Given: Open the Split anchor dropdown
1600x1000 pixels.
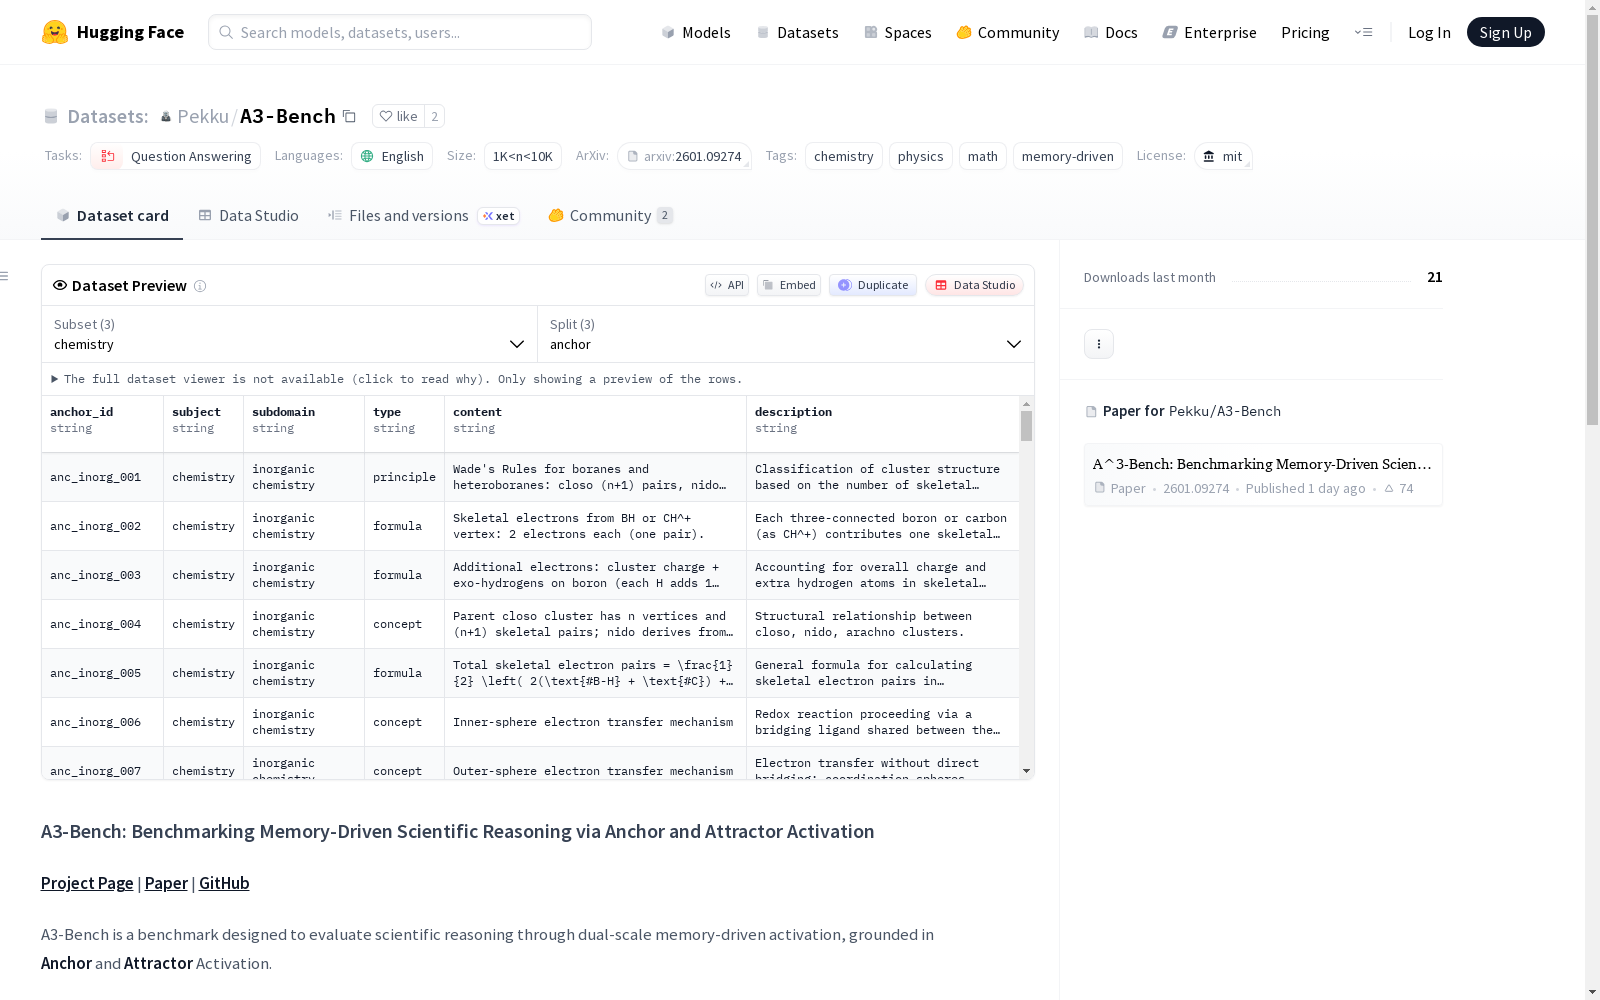Looking at the screenshot, I should click(786, 334).
